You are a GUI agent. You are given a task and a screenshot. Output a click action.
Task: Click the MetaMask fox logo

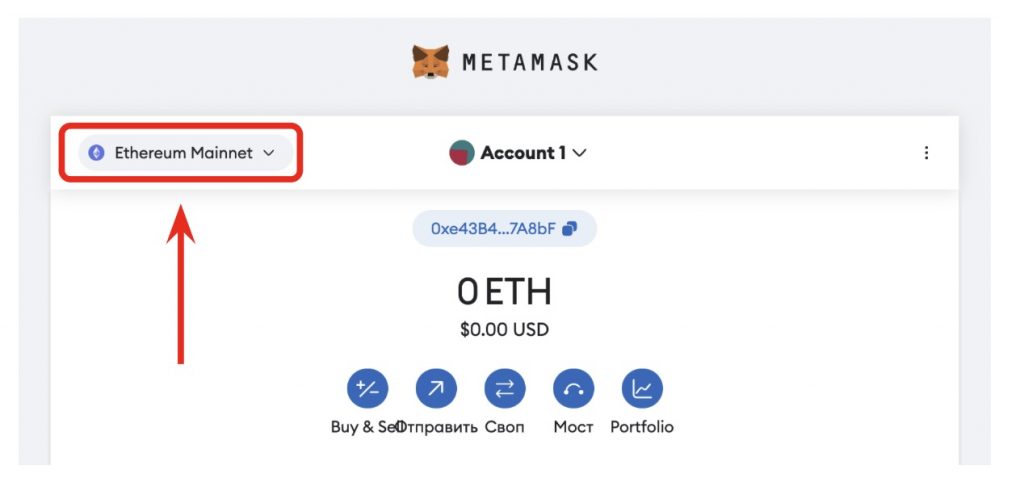pyautogui.click(x=430, y=62)
